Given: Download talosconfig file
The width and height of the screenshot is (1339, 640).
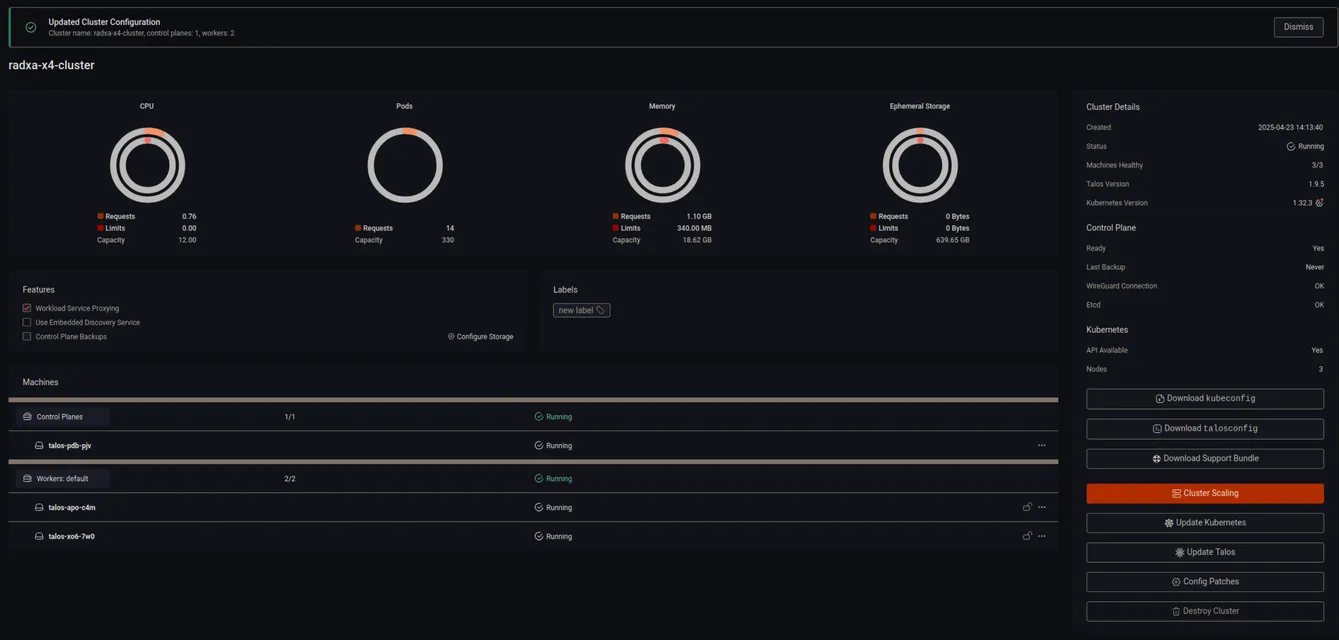Looking at the screenshot, I should coord(1205,428).
